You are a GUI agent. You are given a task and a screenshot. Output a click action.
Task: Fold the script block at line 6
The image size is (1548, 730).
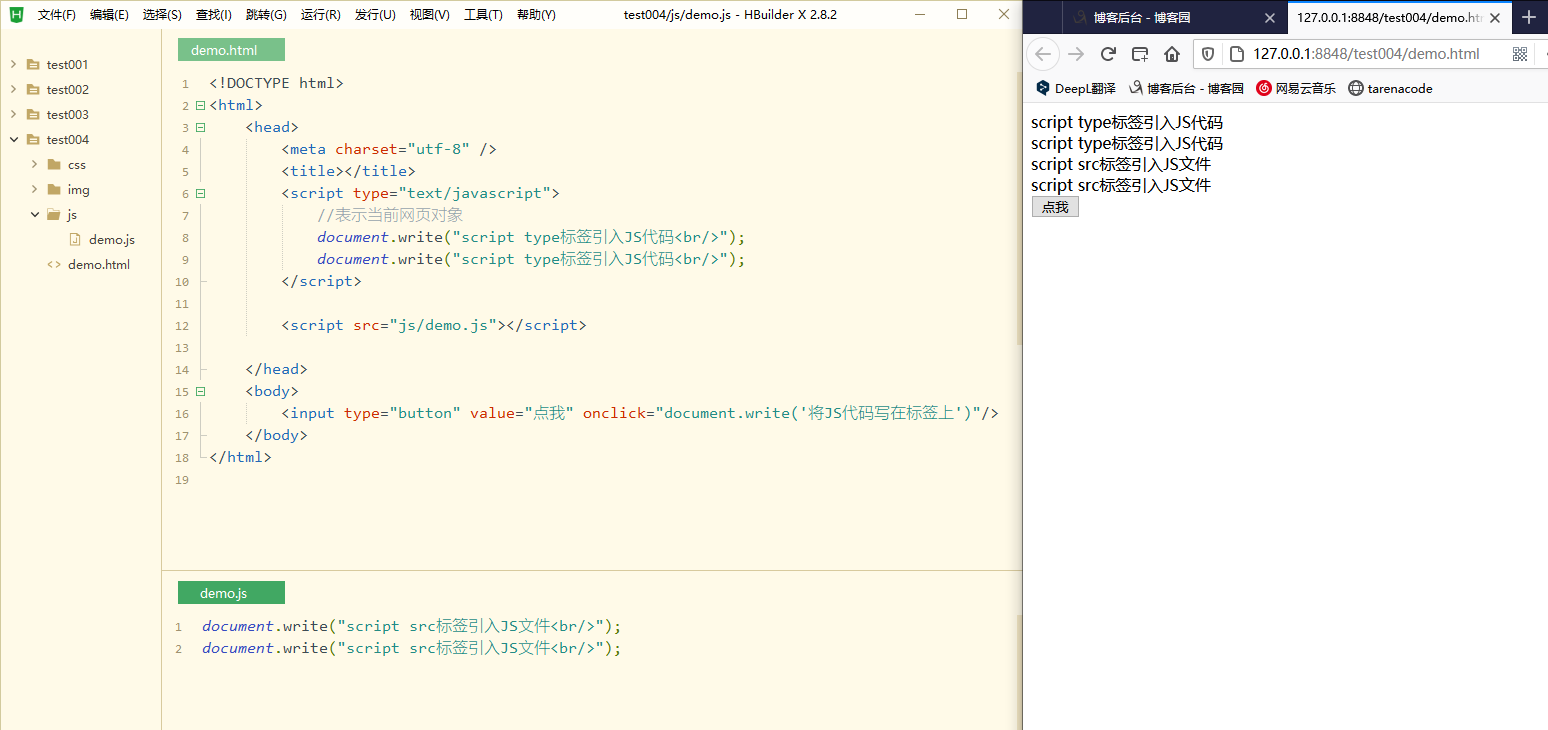click(x=200, y=193)
